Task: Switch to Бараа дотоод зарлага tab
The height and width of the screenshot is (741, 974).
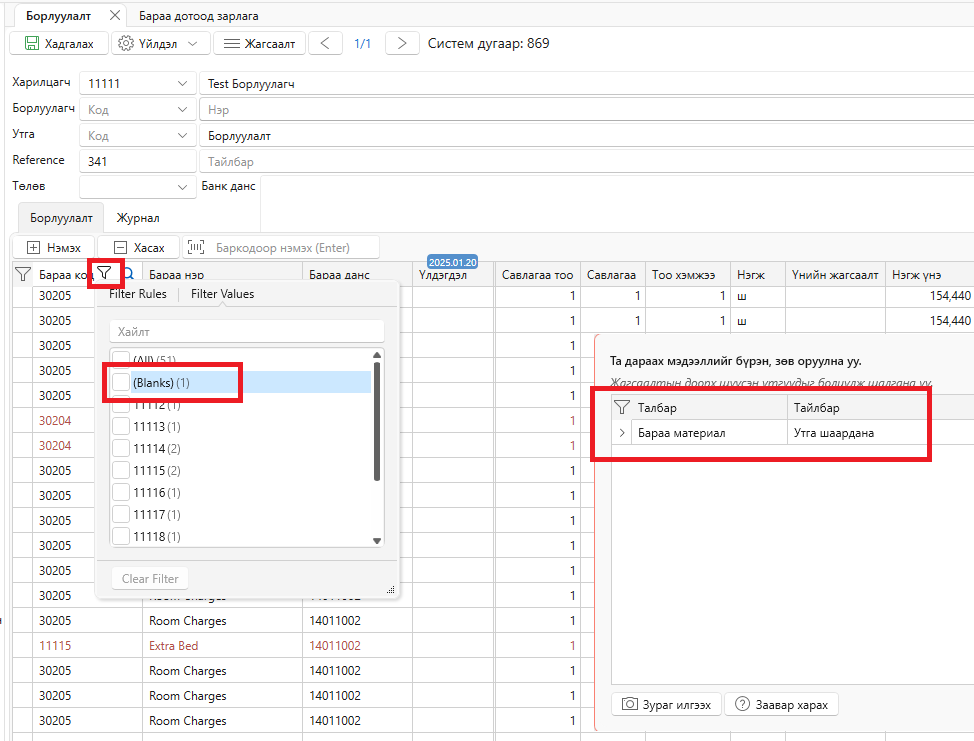Action: point(198,16)
